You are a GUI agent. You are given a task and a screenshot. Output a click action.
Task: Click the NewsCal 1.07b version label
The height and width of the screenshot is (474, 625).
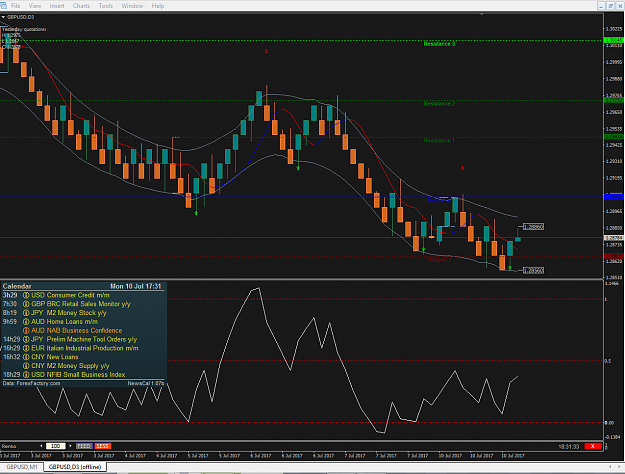click(x=146, y=384)
